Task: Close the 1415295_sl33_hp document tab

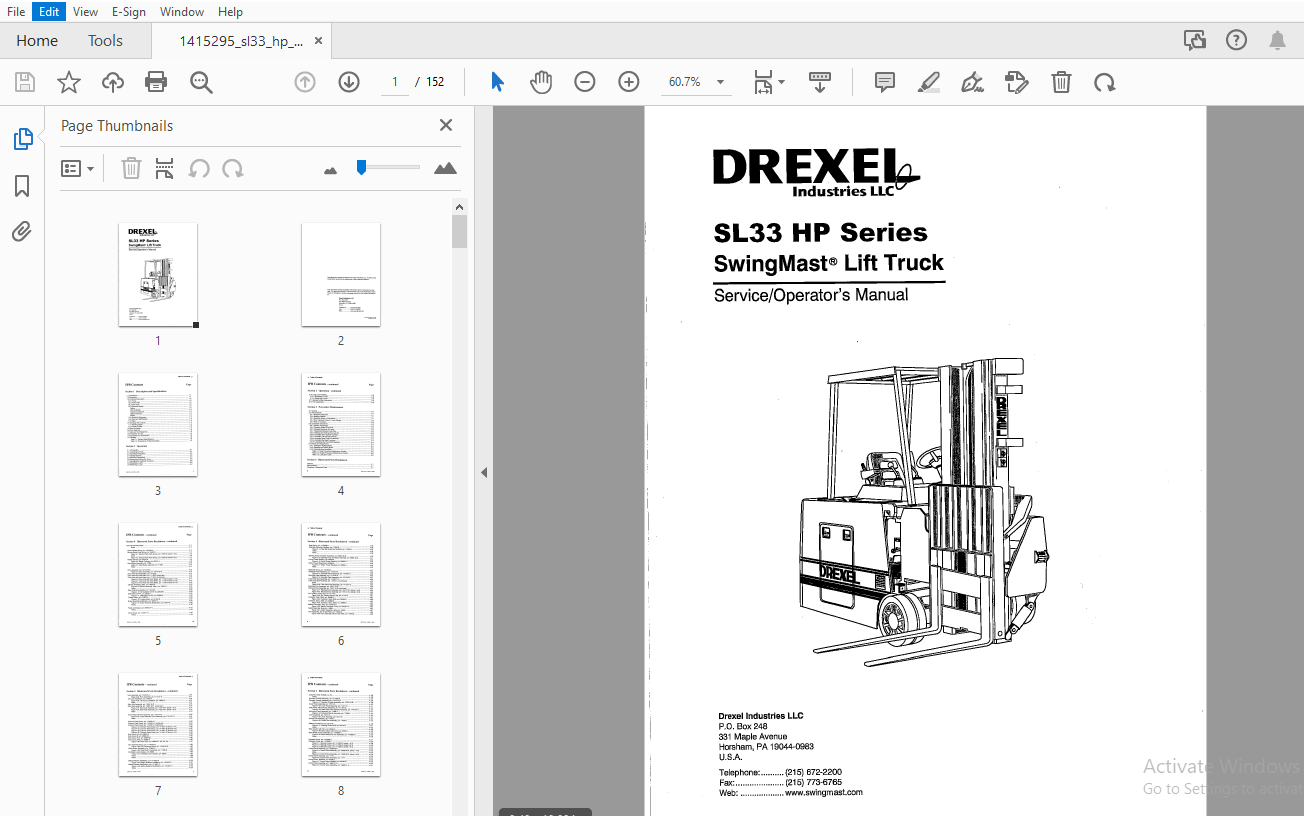Action: [318, 41]
